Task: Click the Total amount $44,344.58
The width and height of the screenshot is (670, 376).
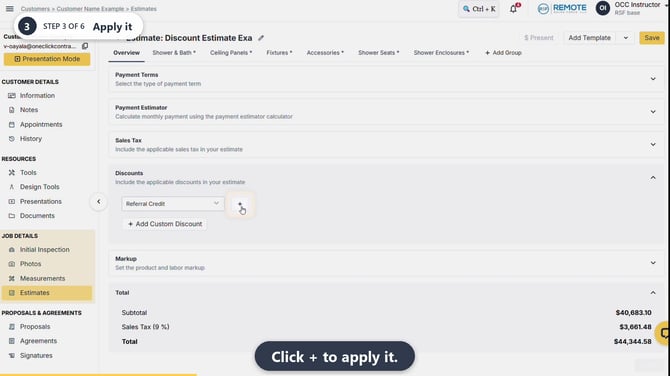Action: pyautogui.click(x=632, y=342)
